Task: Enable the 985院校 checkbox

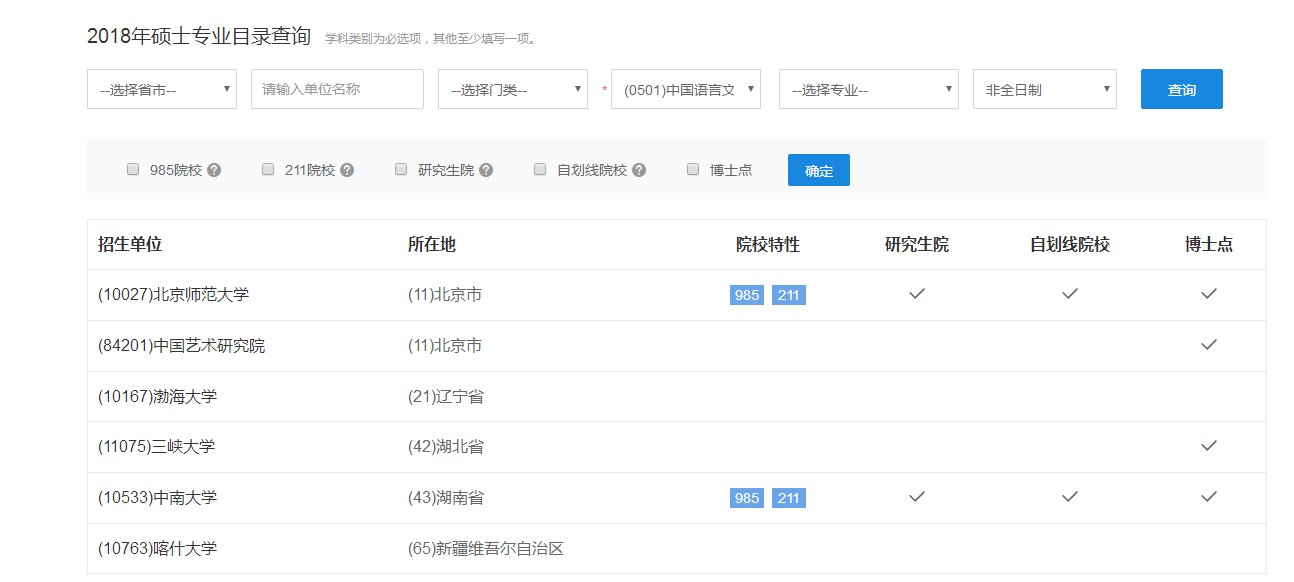Action: point(133,169)
